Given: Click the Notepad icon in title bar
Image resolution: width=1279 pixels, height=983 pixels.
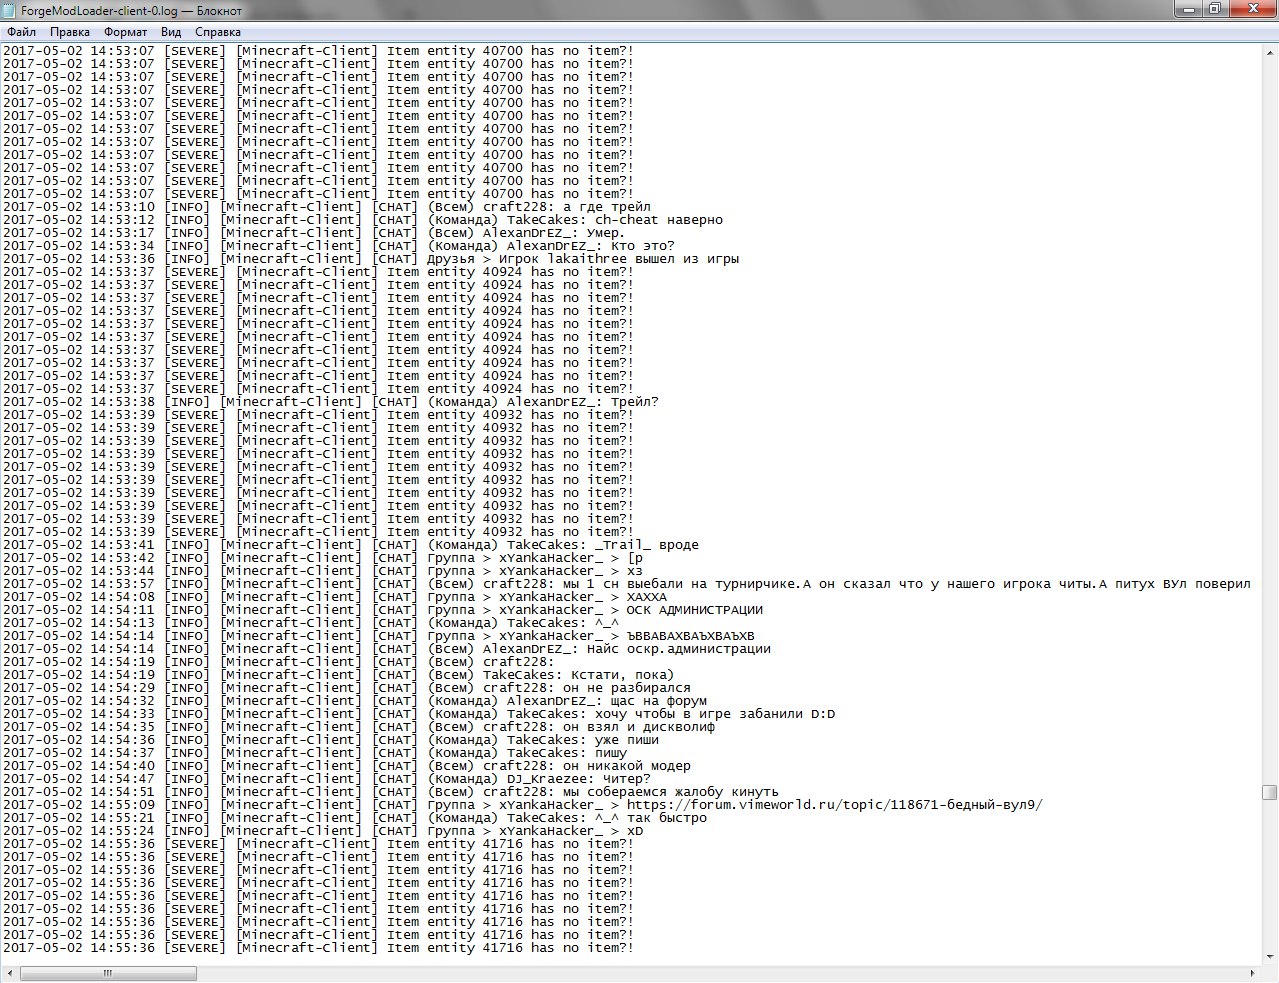Looking at the screenshot, I should point(11,10).
